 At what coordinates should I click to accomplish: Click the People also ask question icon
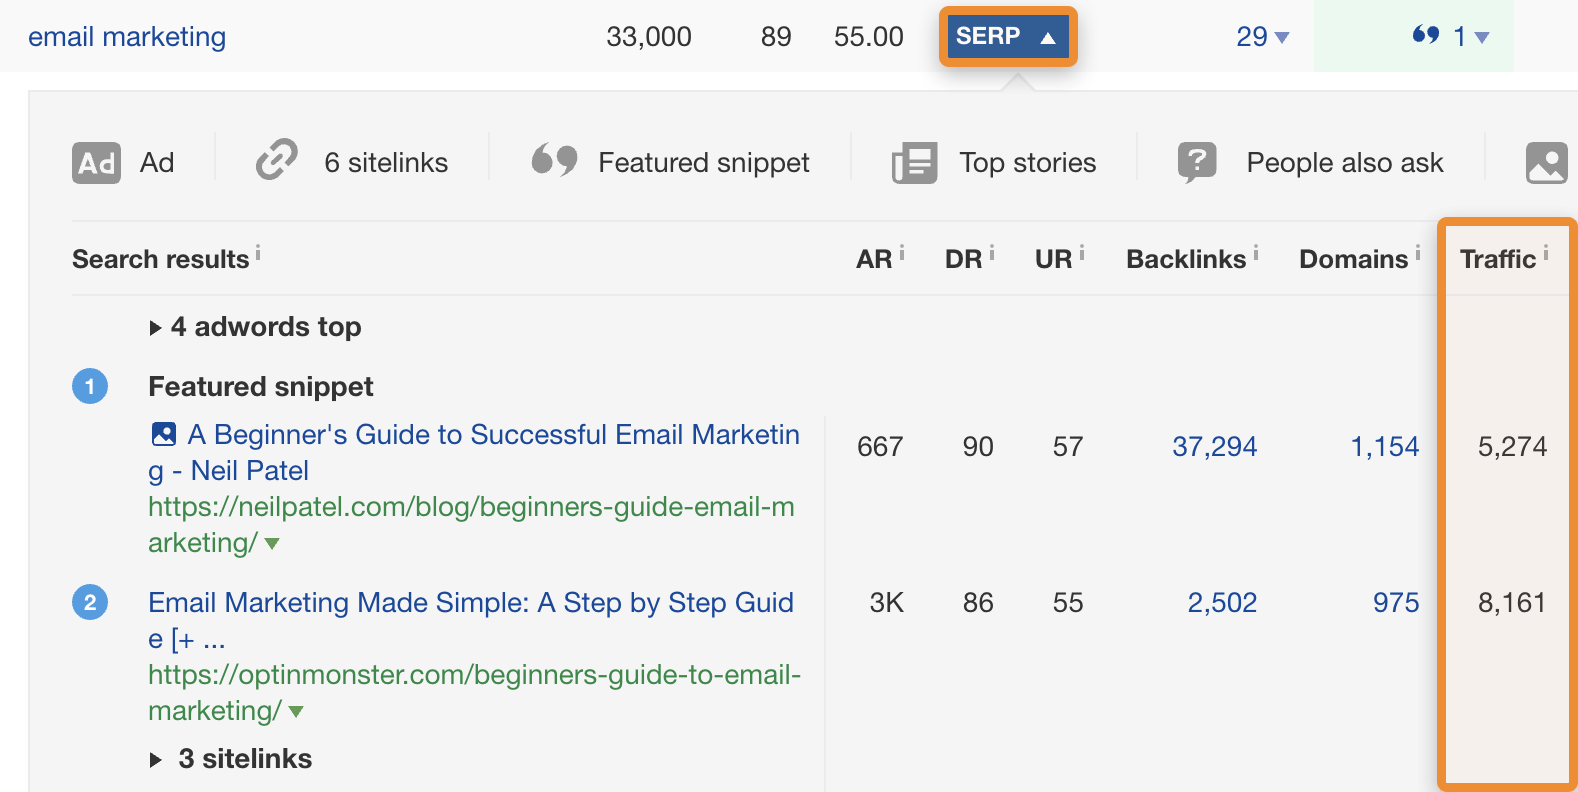click(x=1197, y=162)
